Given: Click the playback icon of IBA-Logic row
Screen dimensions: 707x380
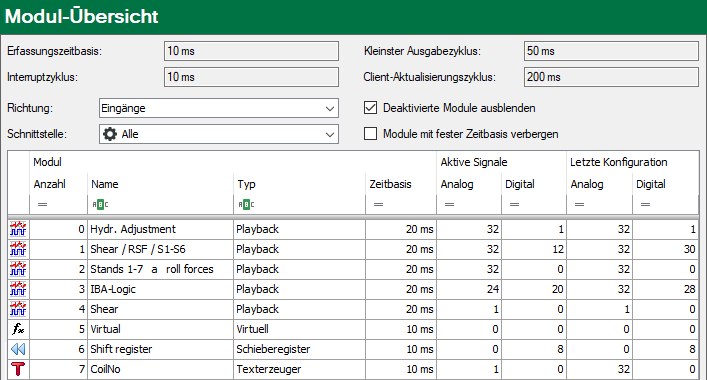Looking at the screenshot, I should pyautogui.click(x=18, y=289).
